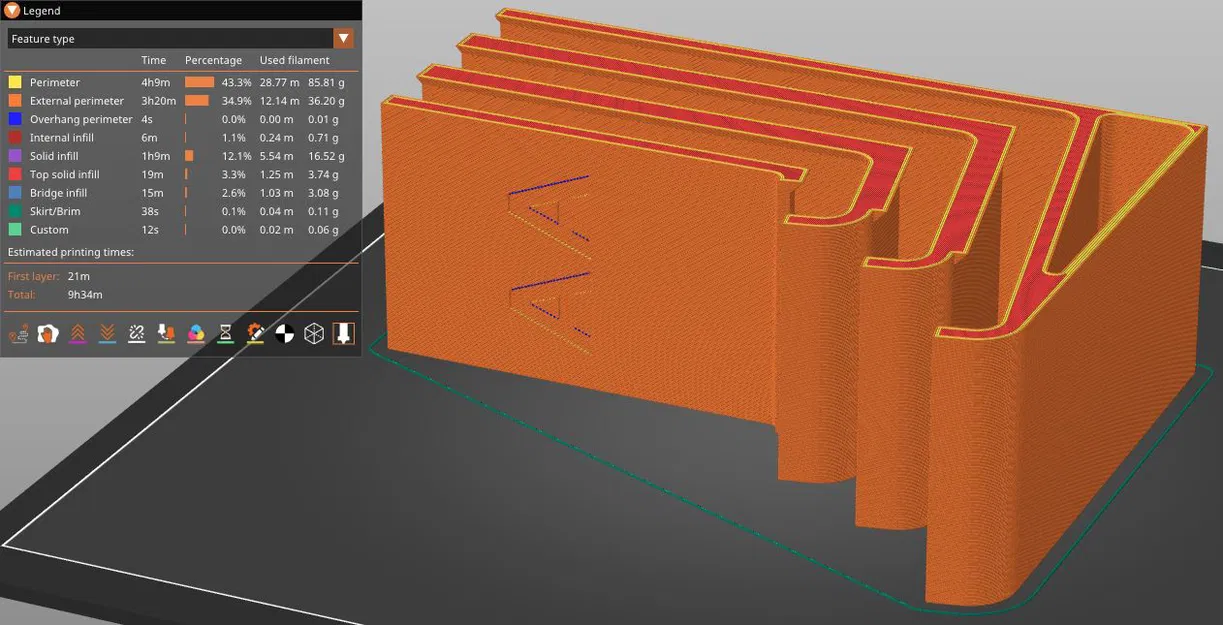Click the blue Overhang perimeter swatch
The image size is (1223, 625).
(15, 119)
